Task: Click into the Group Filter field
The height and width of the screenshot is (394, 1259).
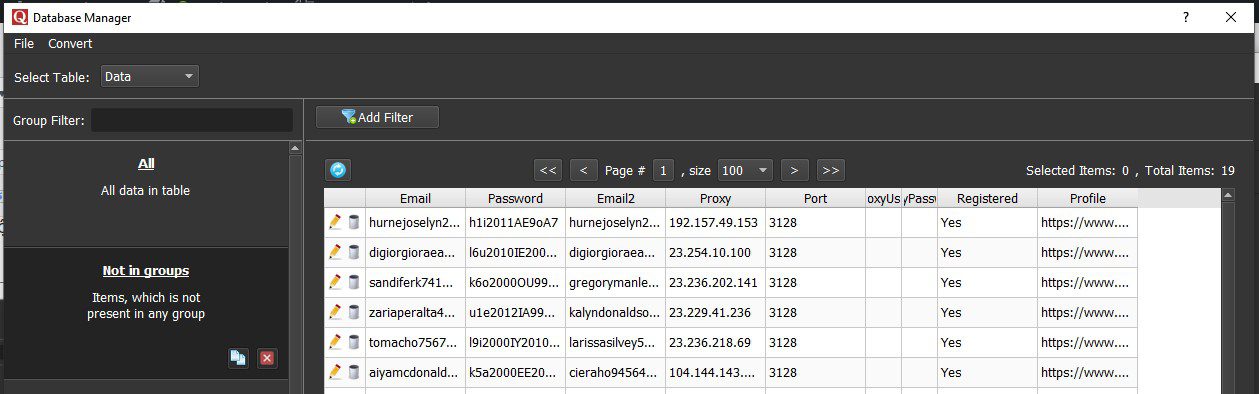Action: click(x=192, y=120)
